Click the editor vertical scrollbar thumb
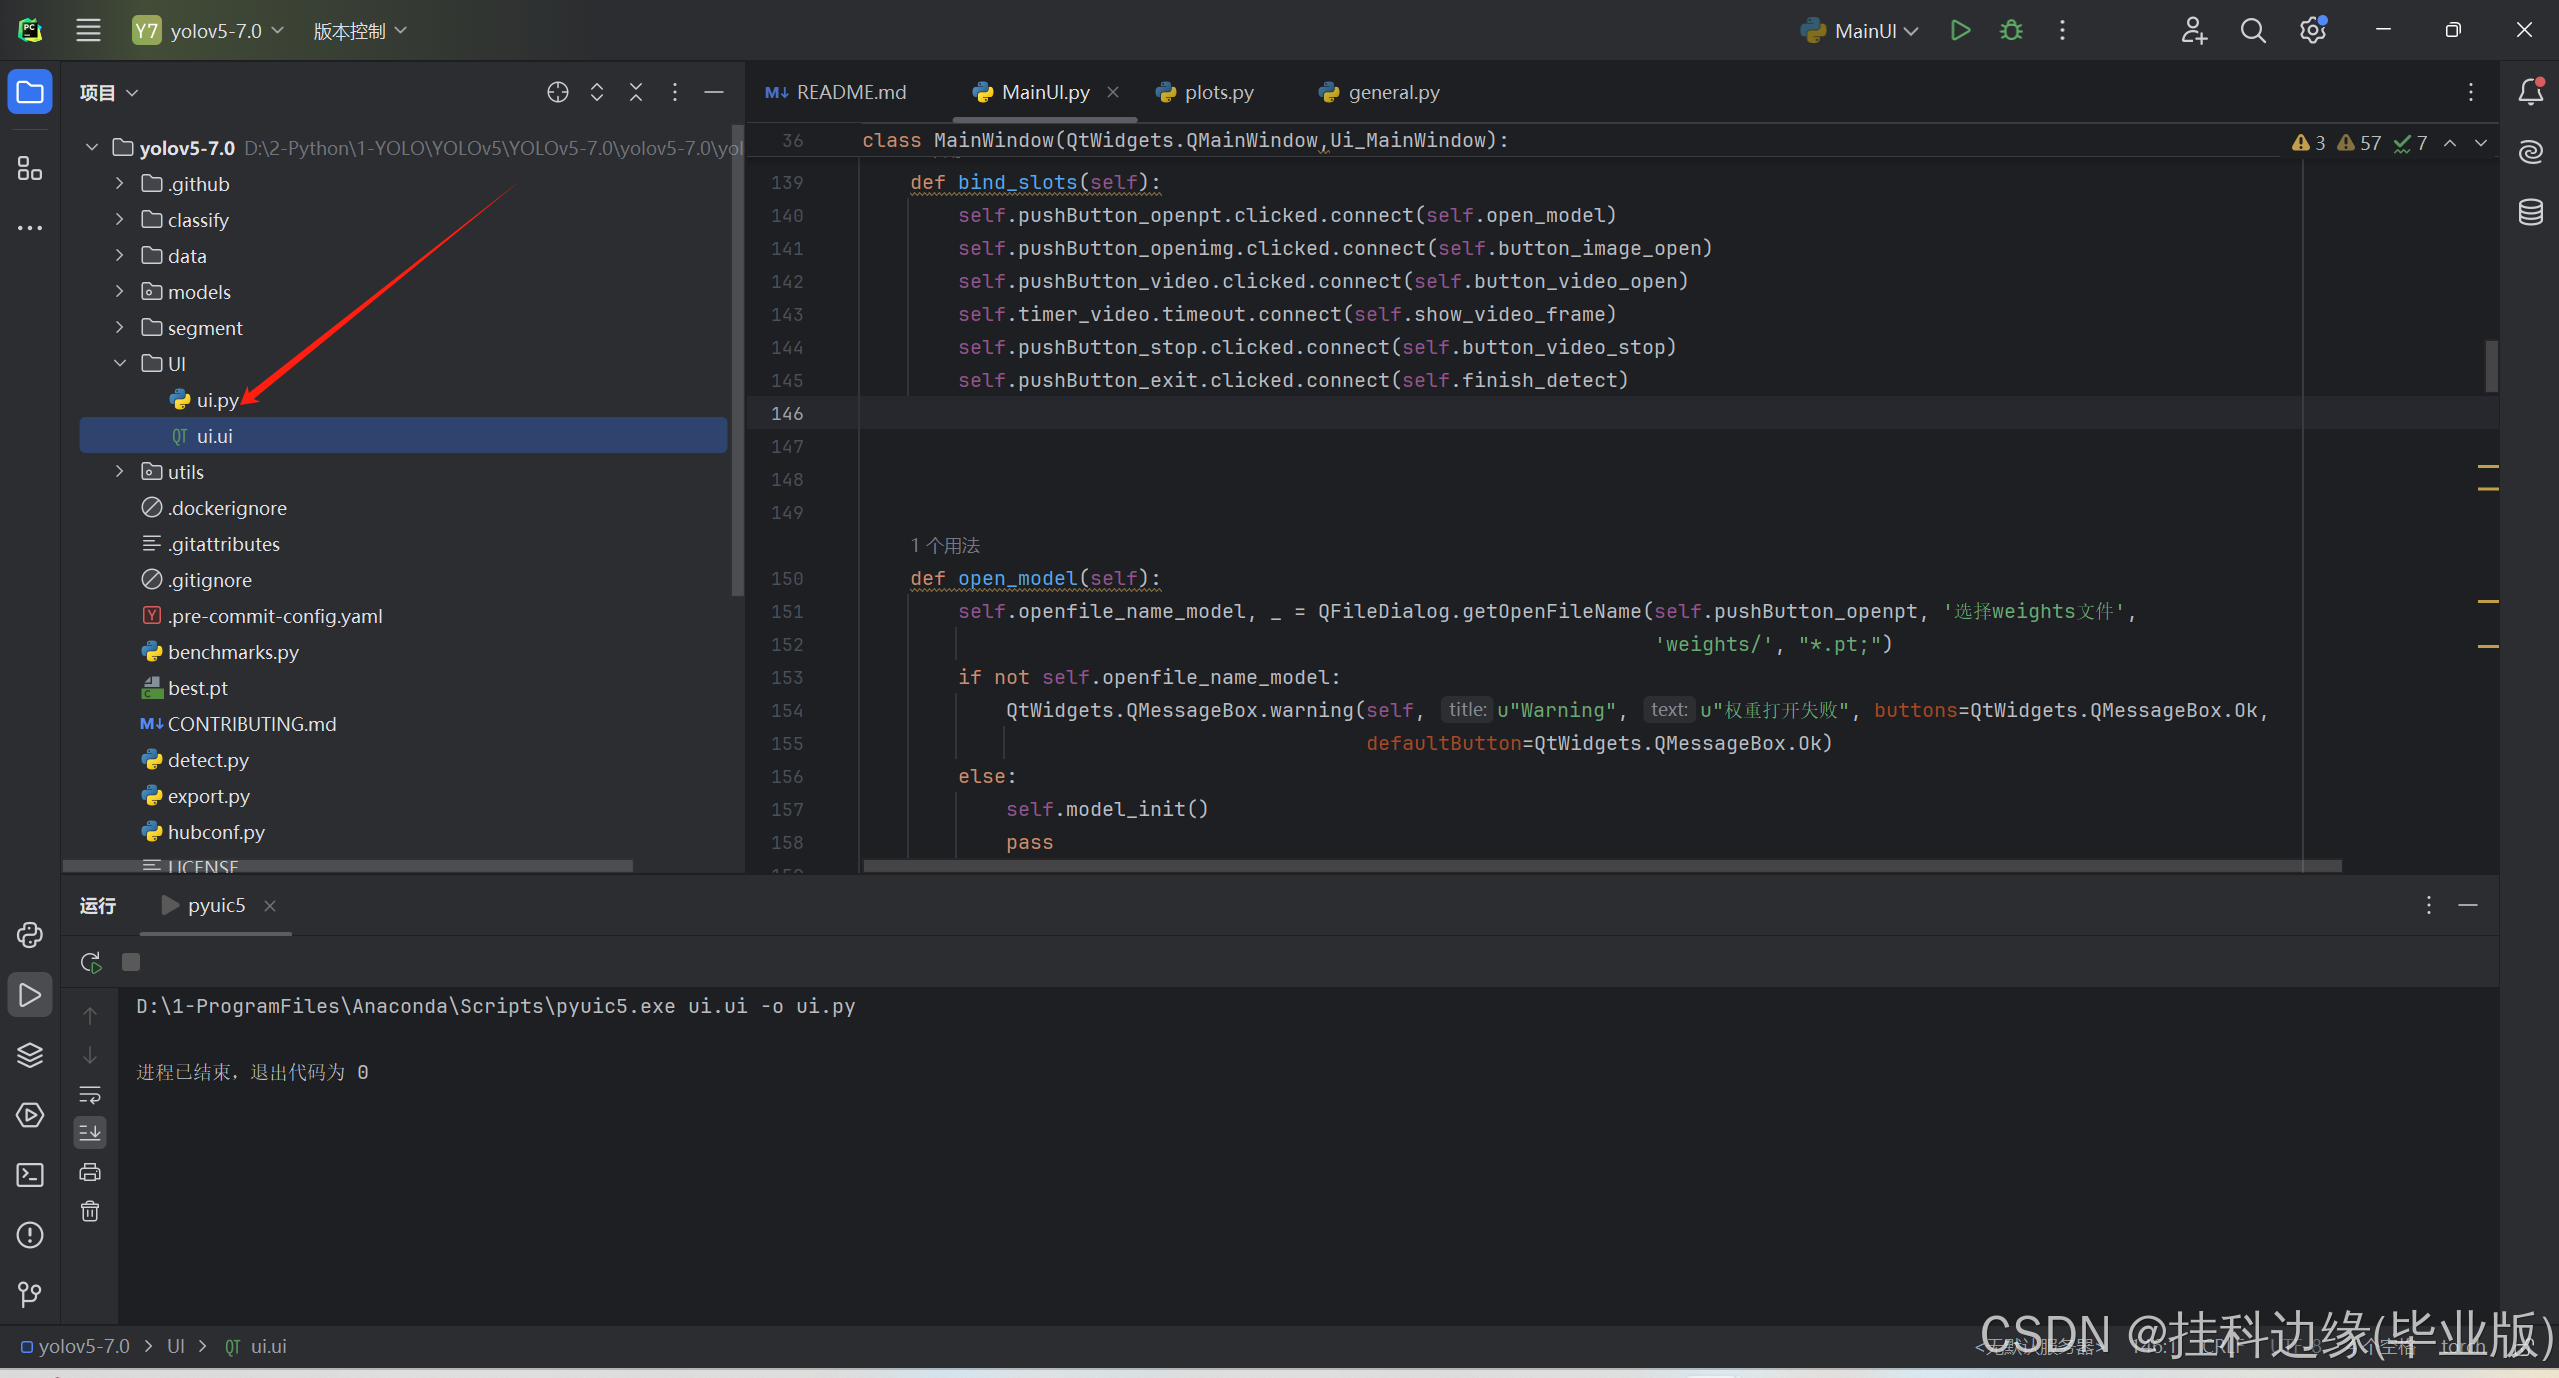Image resolution: width=2559 pixels, height=1378 pixels. pyautogui.click(x=2491, y=366)
